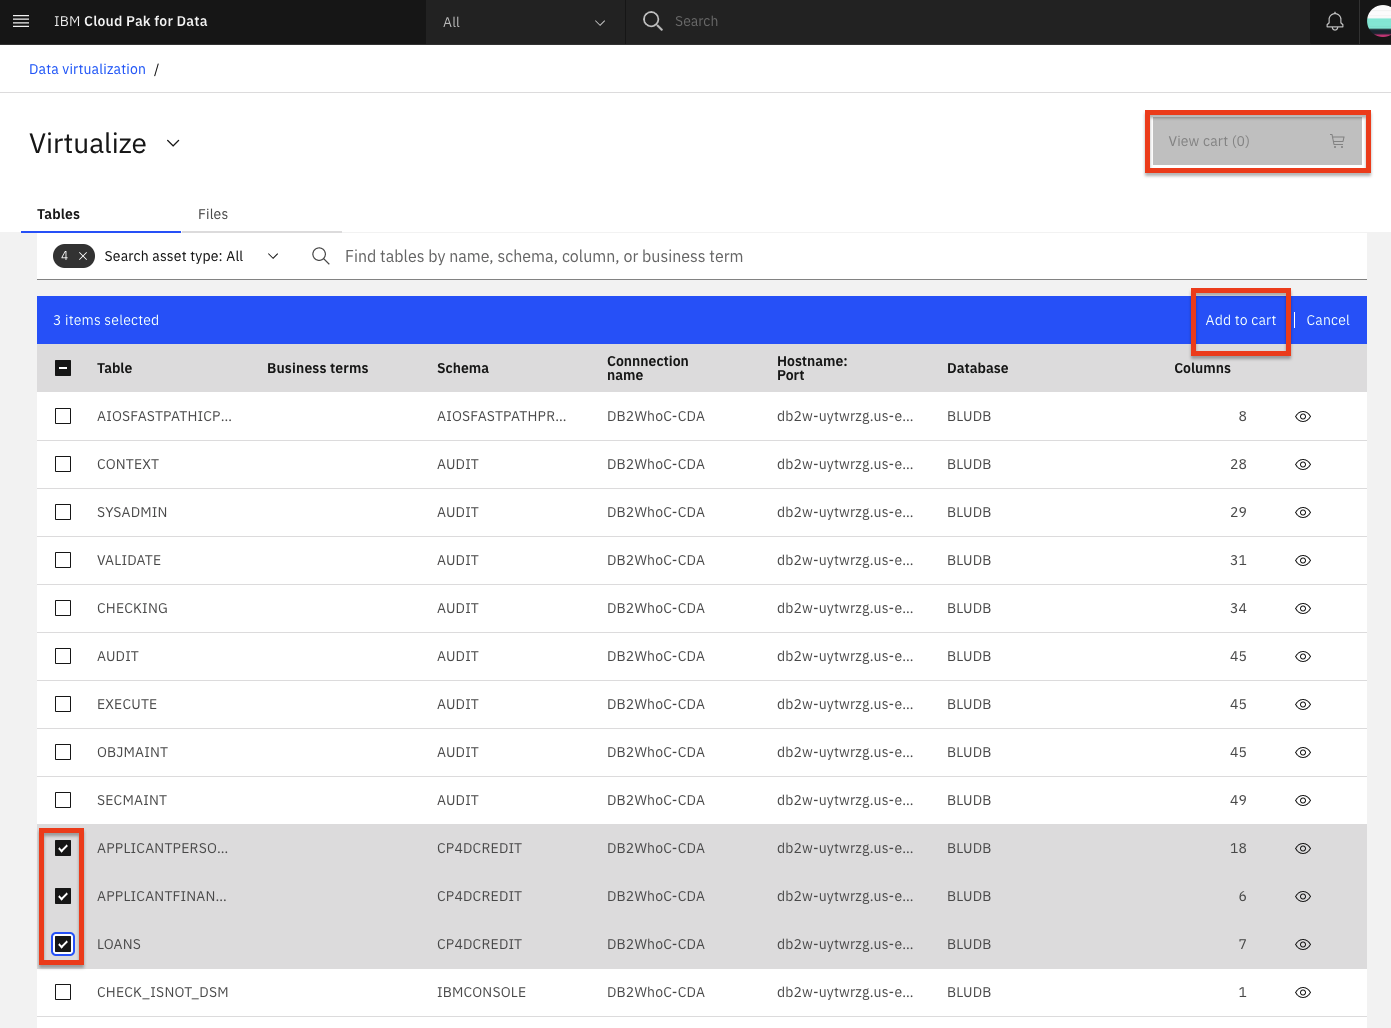This screenshot has width=1391, height=1028.
Task: Check the OBJMAINT row checkbox
Action: click(x=63, y=752)
